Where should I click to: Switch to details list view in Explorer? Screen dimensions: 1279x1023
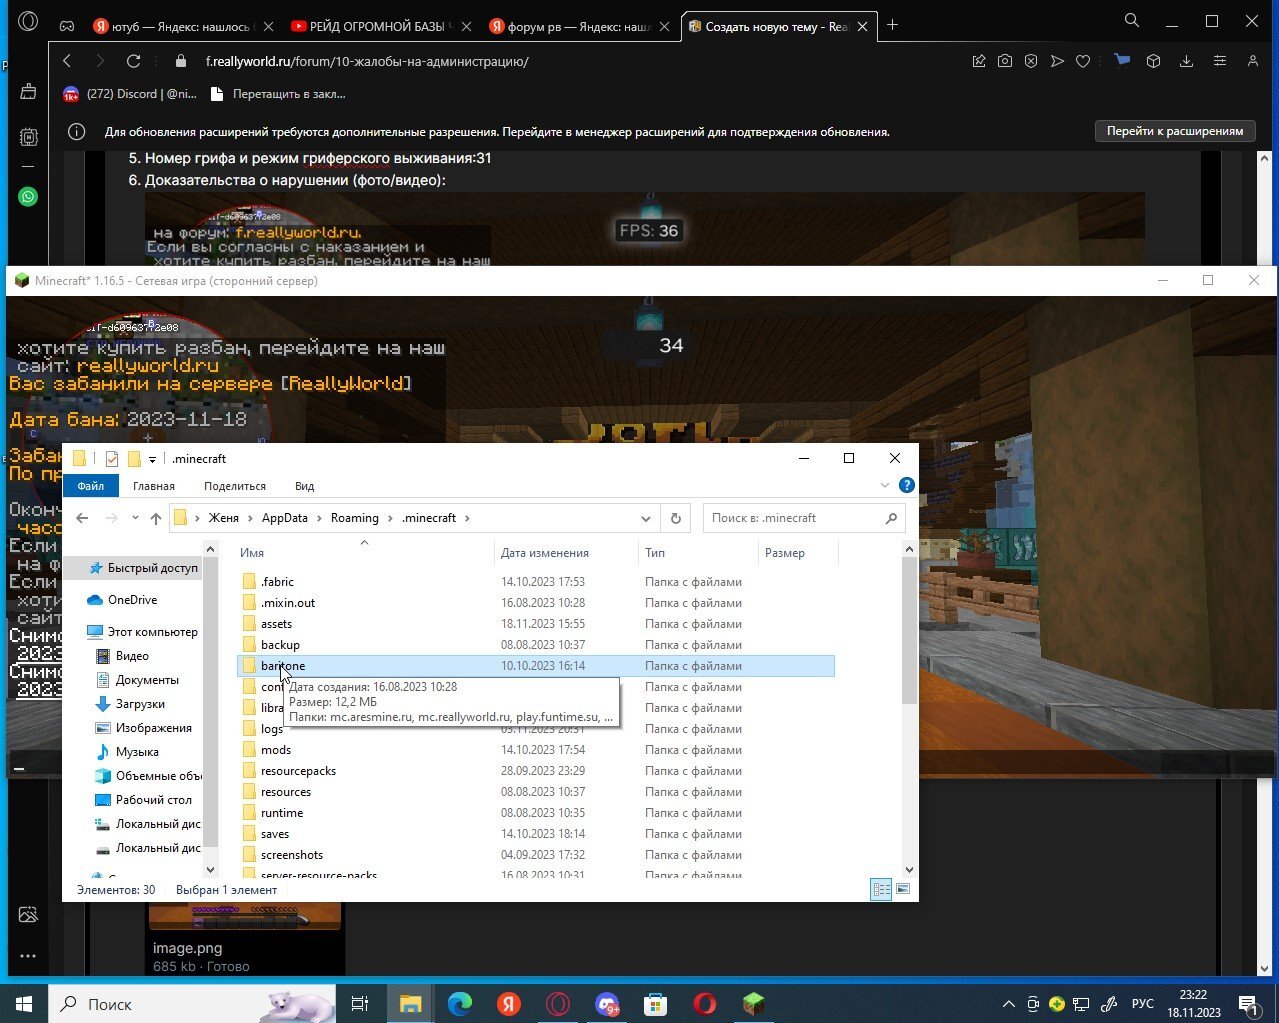click(881, 889)
